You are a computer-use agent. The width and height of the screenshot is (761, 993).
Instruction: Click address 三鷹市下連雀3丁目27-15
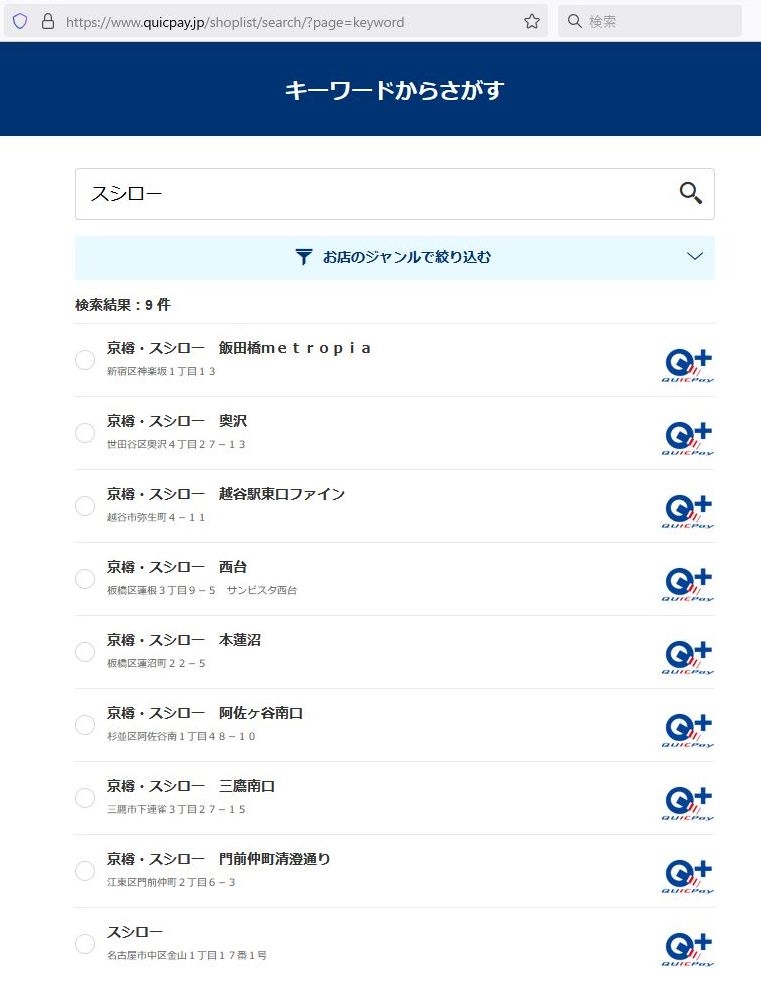pos(176,809)
